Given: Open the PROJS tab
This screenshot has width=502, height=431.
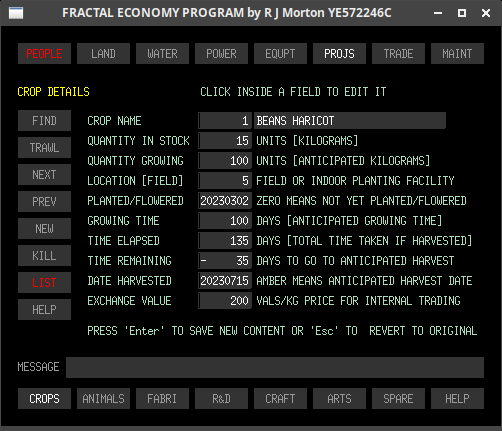Looking at the screenshot, I should click(x=339, y=54).
